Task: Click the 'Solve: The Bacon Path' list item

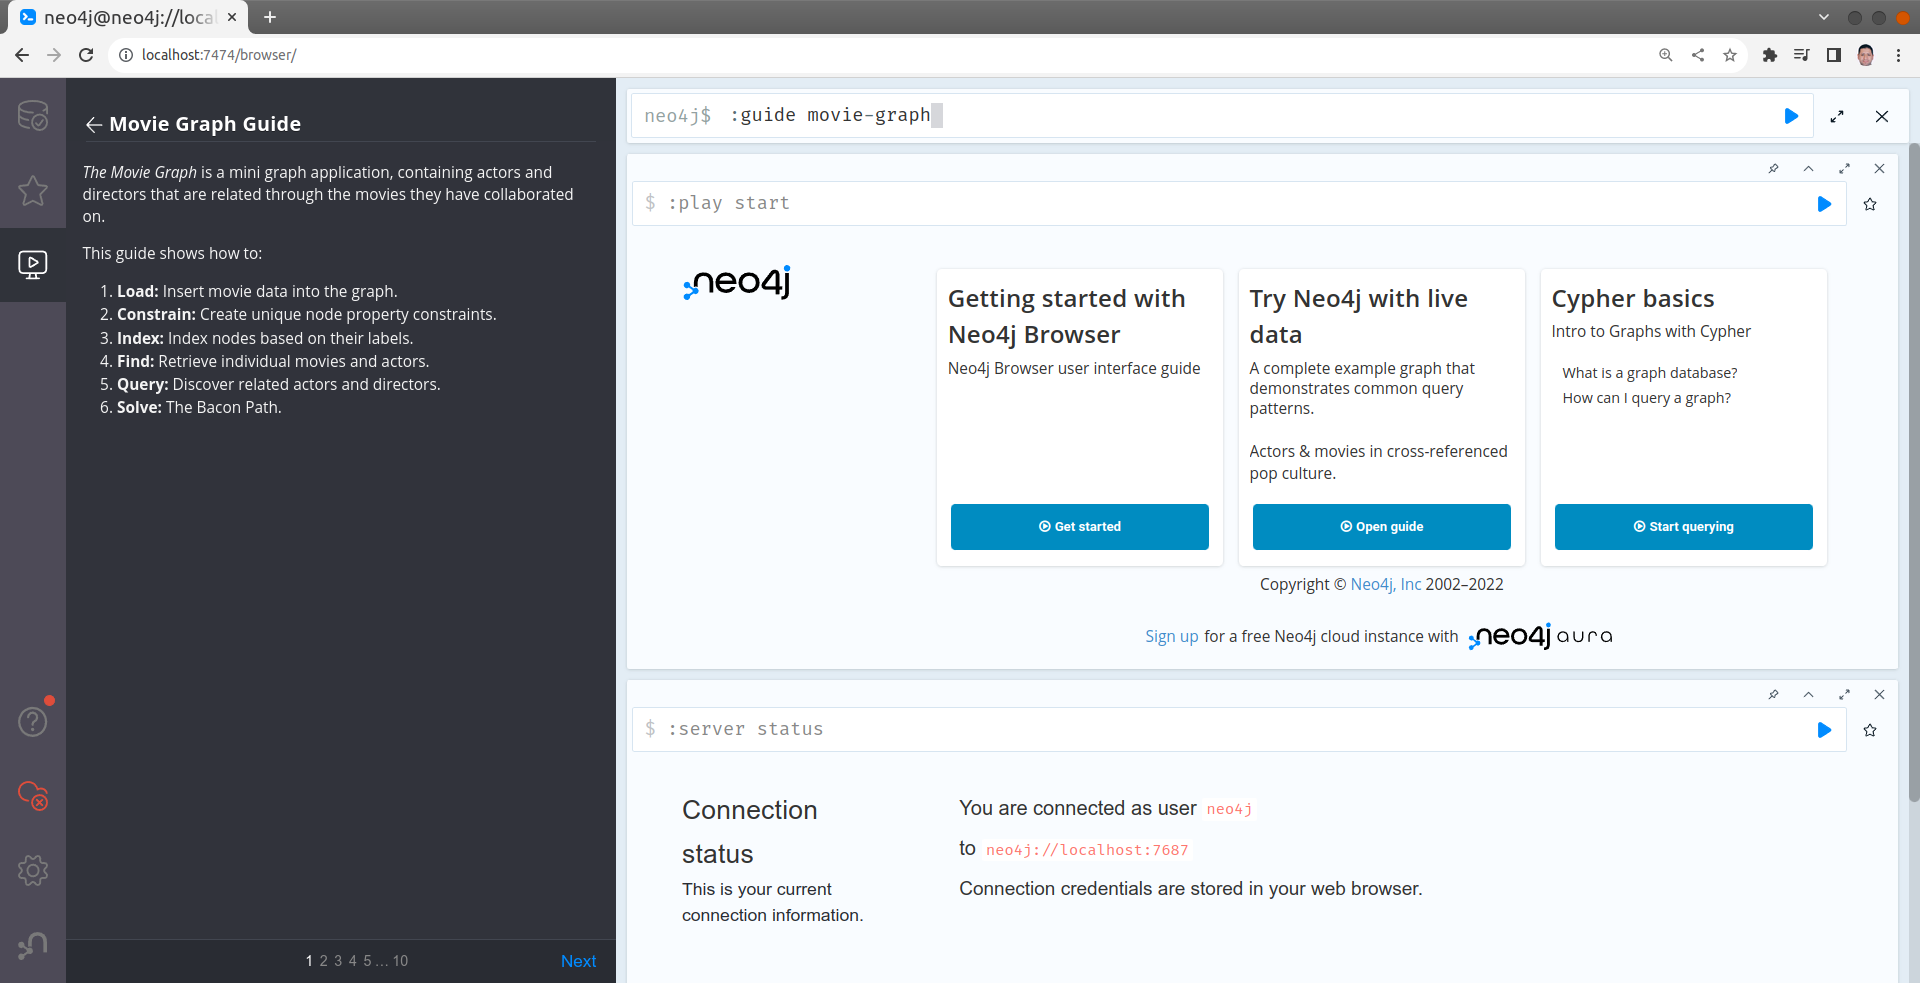Action: 199,407
